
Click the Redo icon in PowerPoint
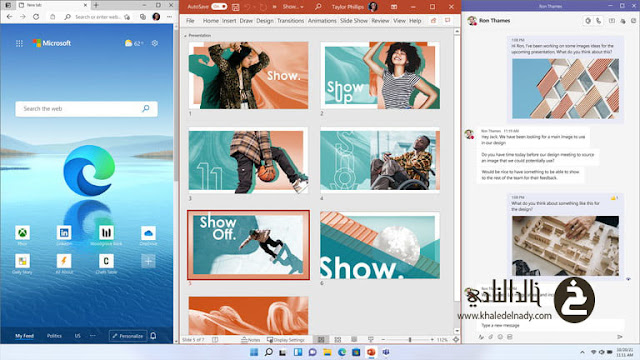click(x=263, y=7)
